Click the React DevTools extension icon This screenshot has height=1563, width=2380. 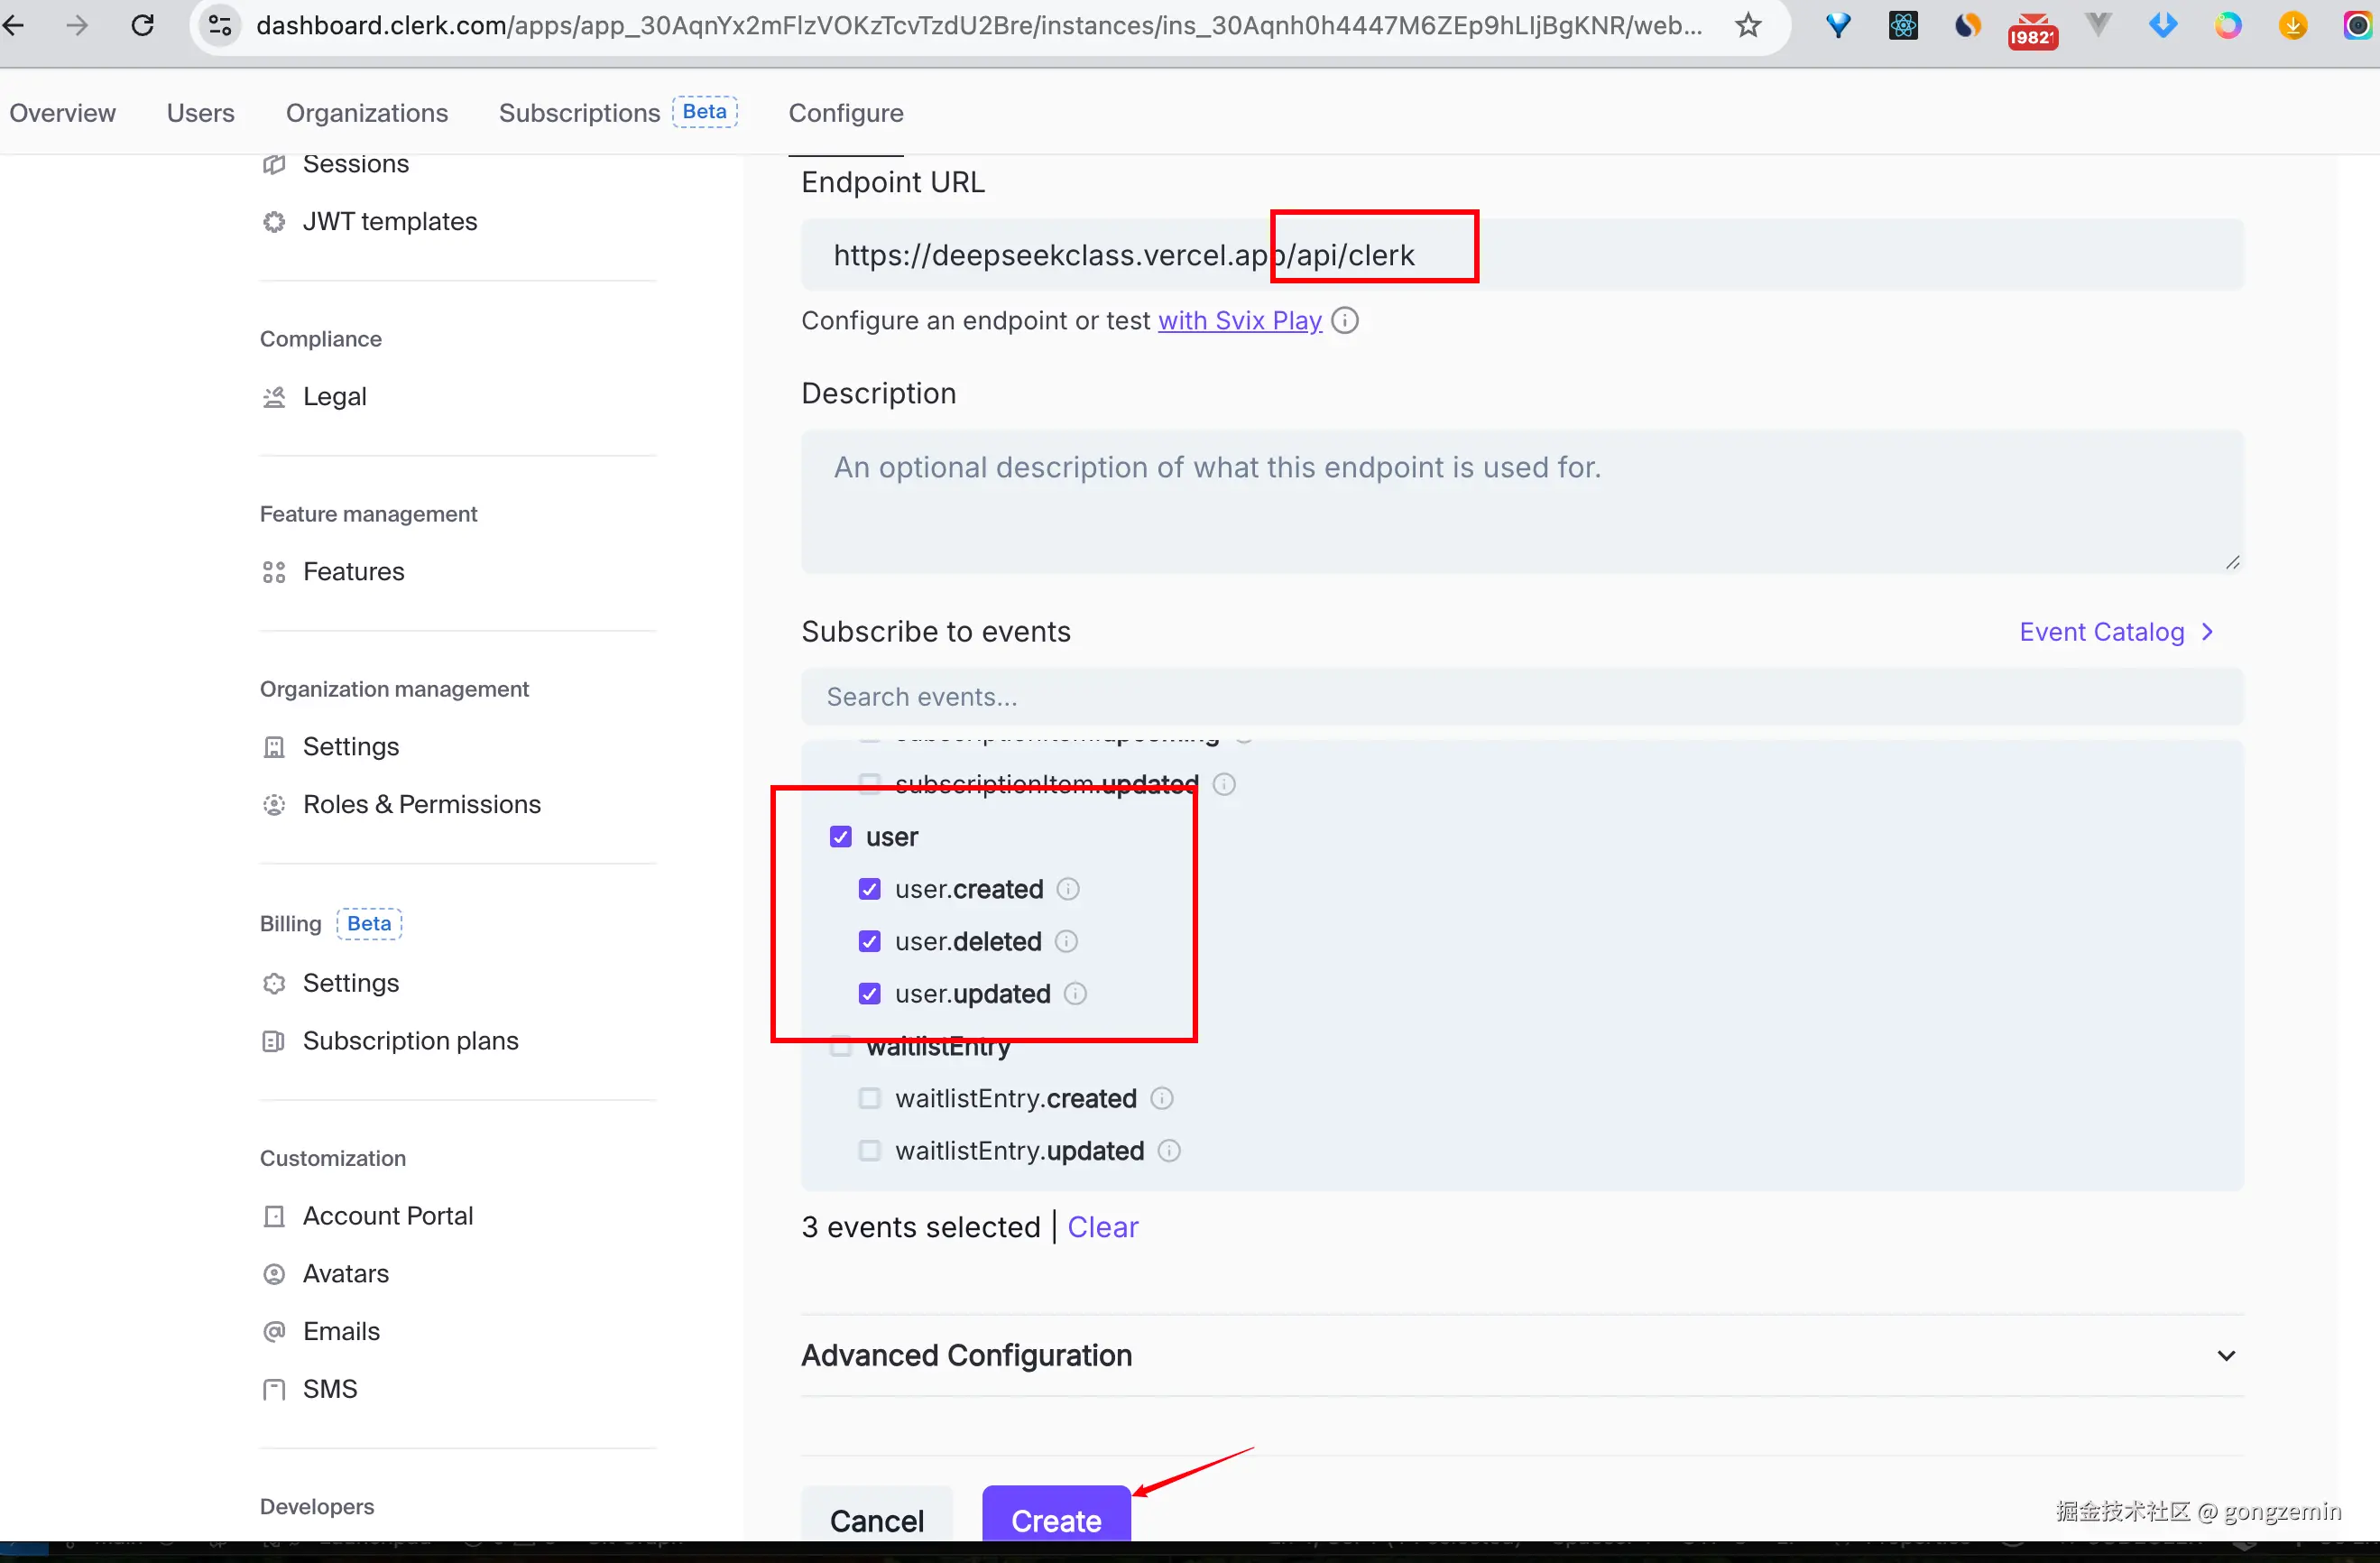[1903, 25]
